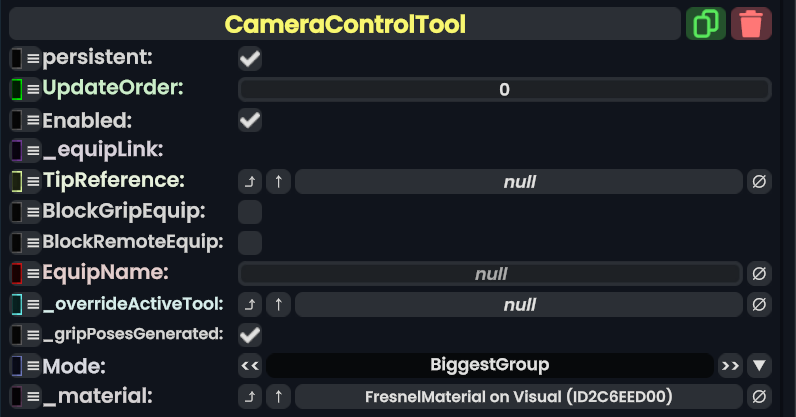
Task: Open the Mode dropdown triangle
Action: (x=759, y=365)
